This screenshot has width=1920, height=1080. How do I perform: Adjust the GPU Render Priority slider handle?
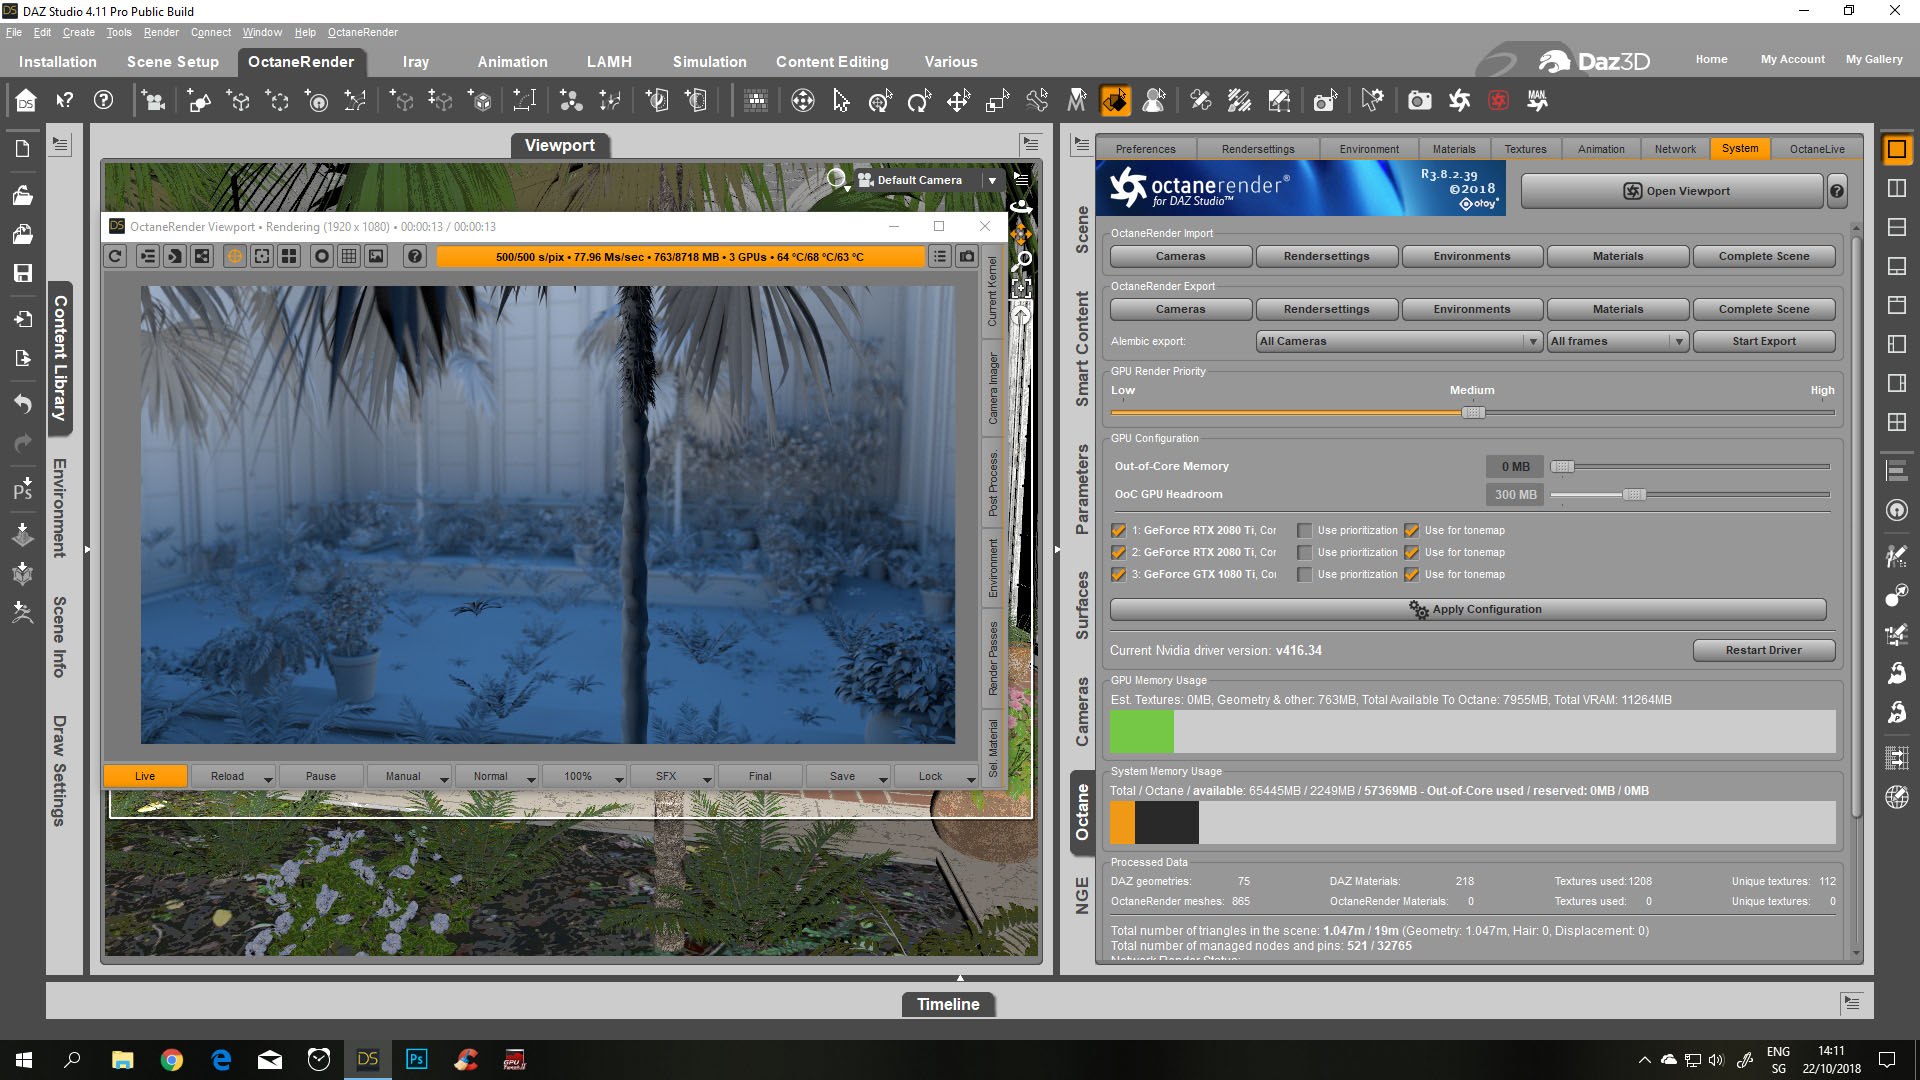[x=1473, y=413]
